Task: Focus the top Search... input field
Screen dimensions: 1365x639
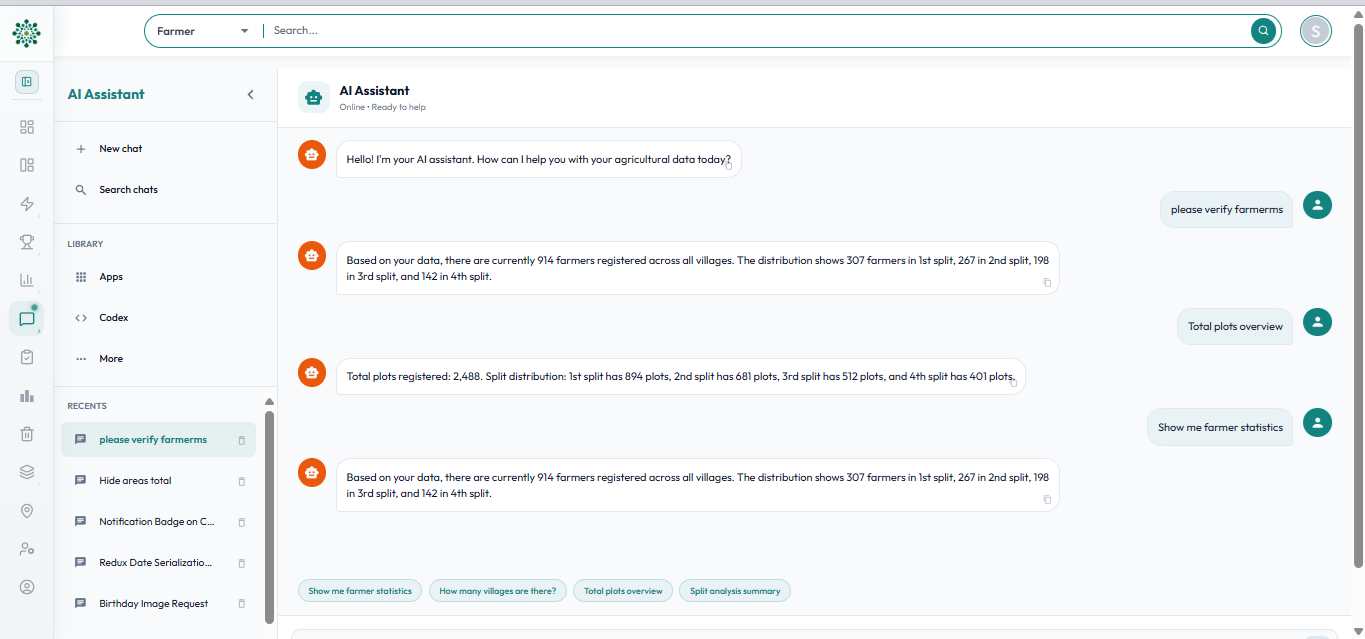Action: (x=758, y=31)
